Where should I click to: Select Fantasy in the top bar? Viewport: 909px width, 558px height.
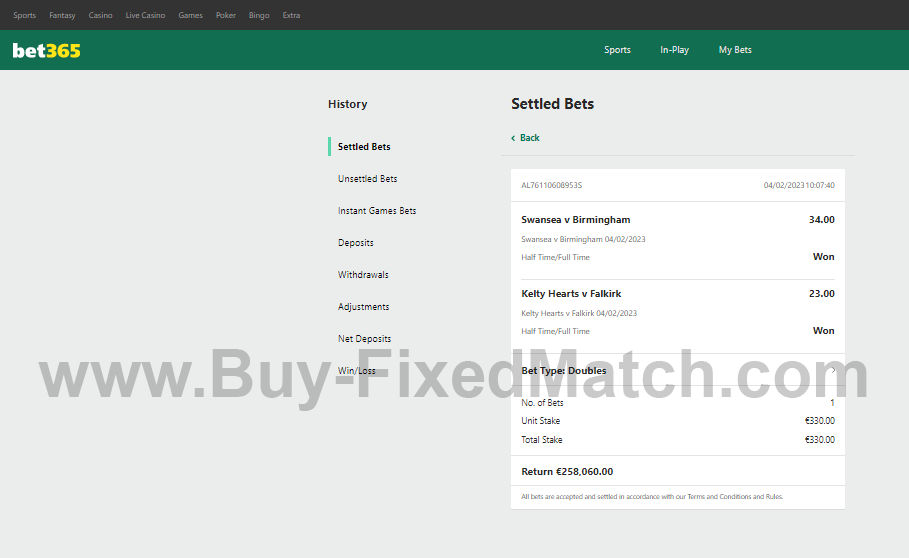(x=62, y=15)
